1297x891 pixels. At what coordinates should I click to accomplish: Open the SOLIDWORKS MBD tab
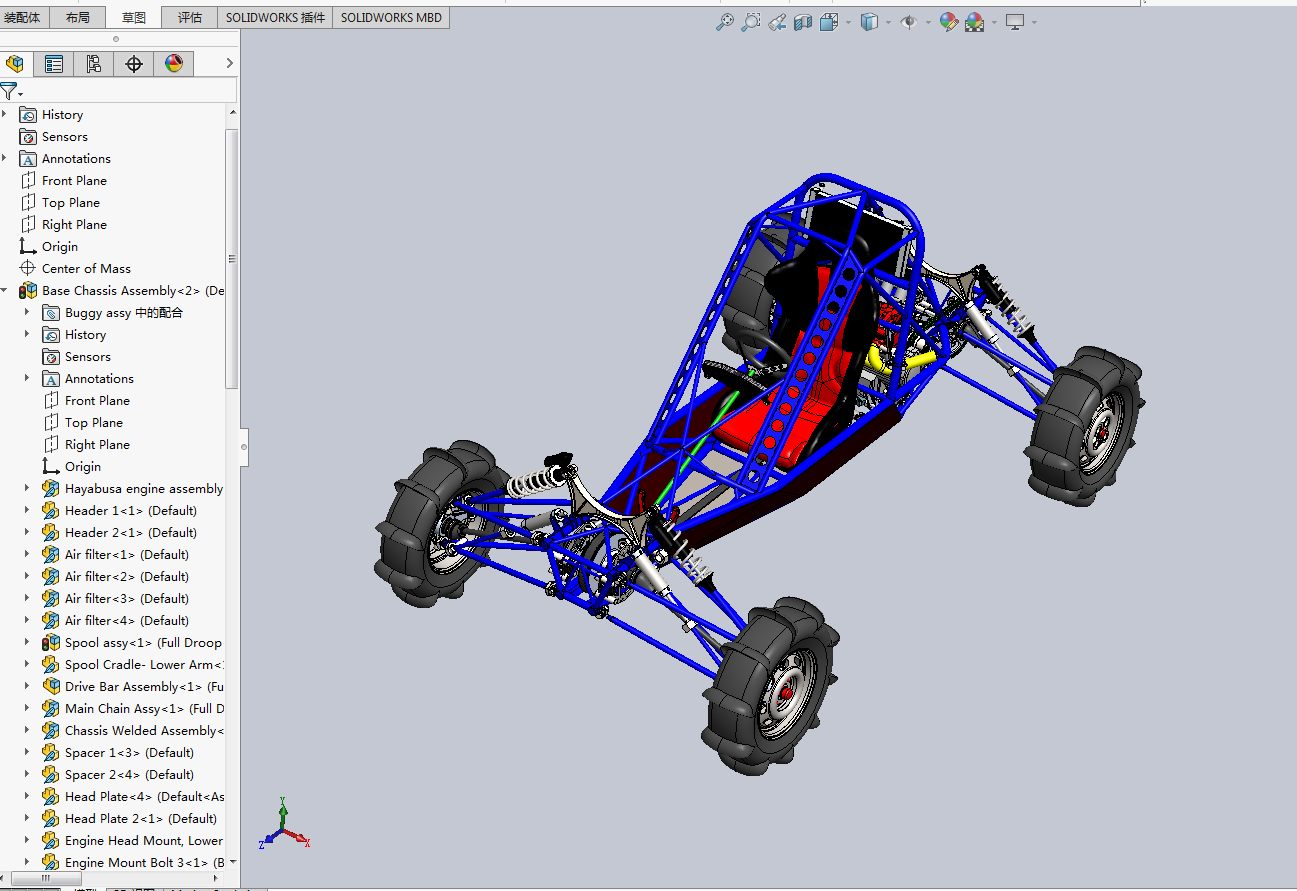[391, 17]
